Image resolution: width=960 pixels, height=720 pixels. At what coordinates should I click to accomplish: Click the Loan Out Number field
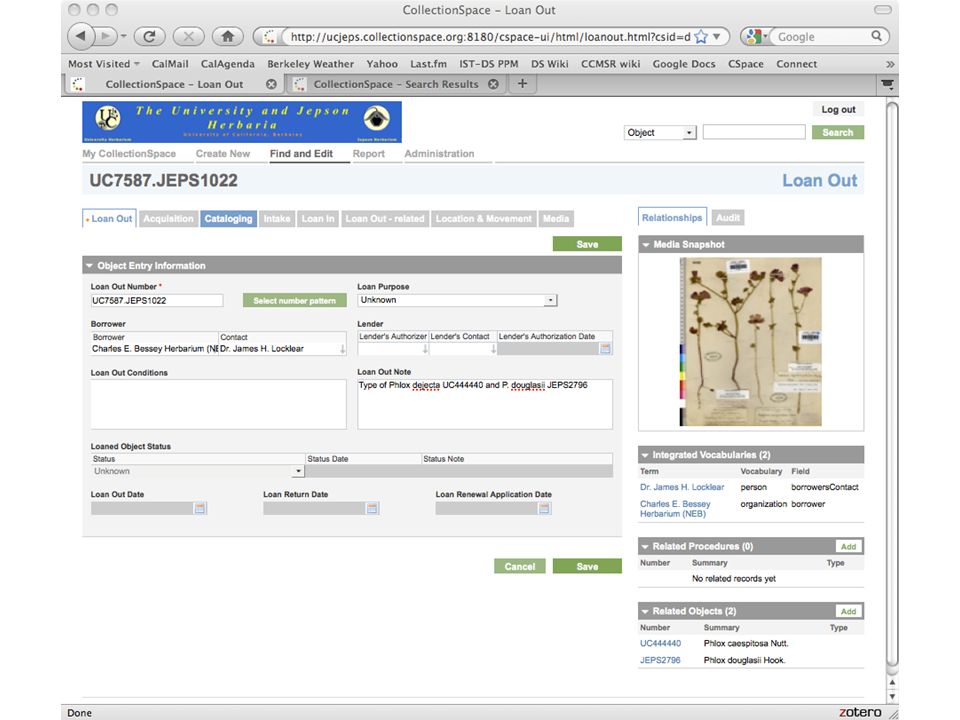[x=157, y=301]
